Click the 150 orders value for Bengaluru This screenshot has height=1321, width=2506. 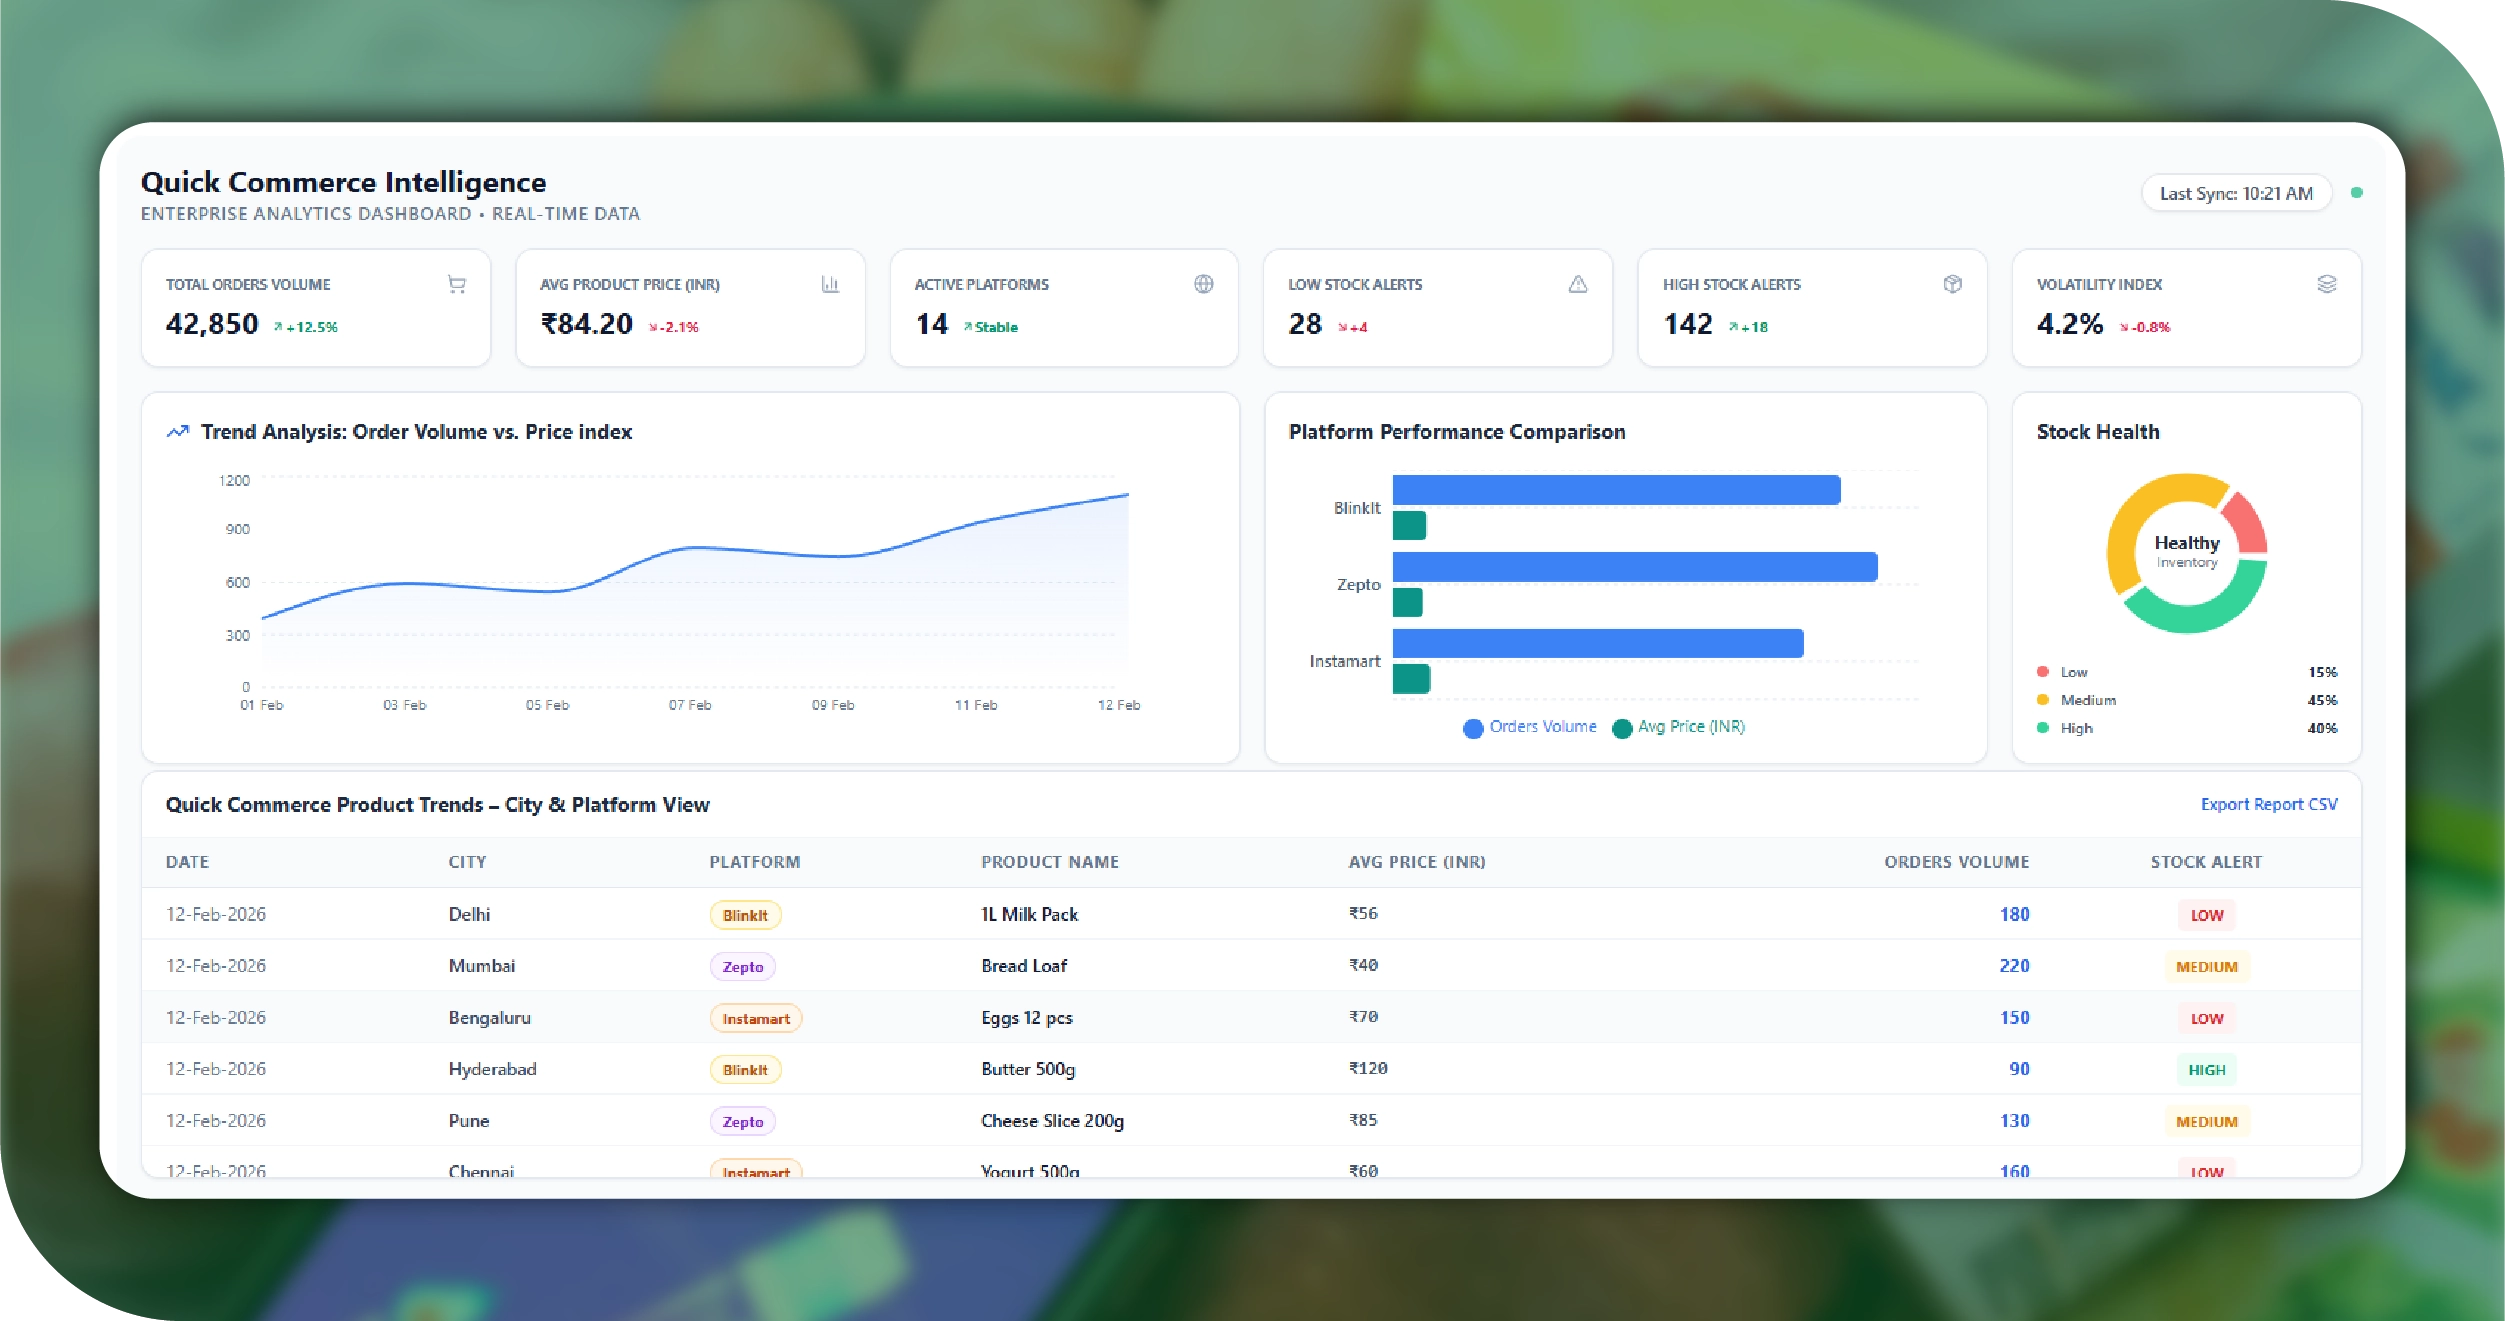[2014, 1018]
